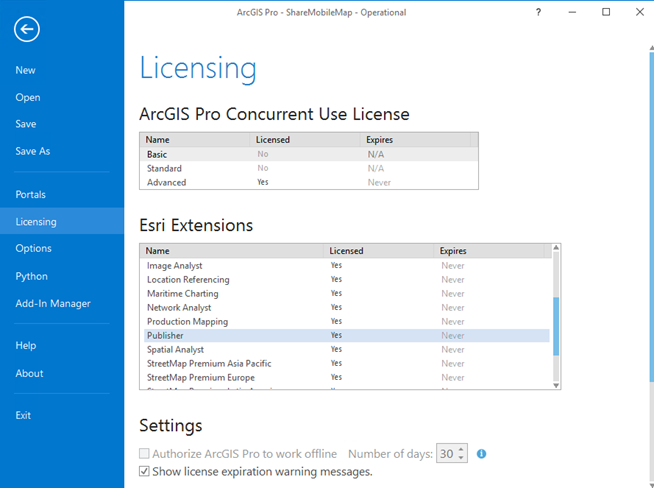
Task: Select Options in the sidebar
Action: (x=33, y=248)
